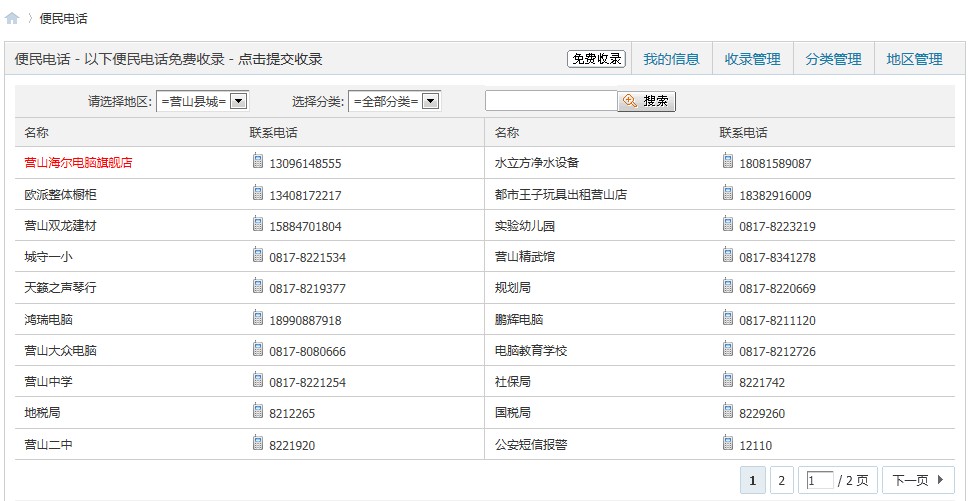Screen dimensions: 969x501
Task: Click the phone icon beside 18382916009
Action: [728, 193]
